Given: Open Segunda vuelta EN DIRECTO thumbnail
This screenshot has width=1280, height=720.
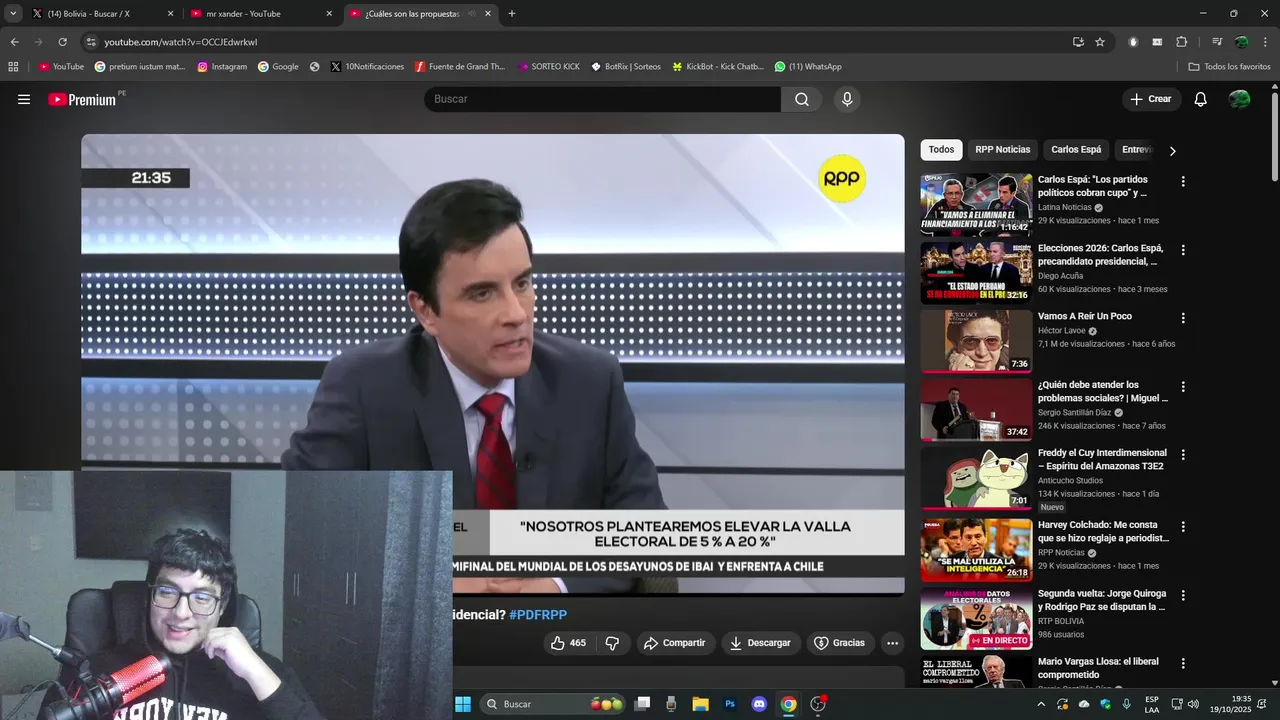Looking at the screenshot, I should pos(976,618).
